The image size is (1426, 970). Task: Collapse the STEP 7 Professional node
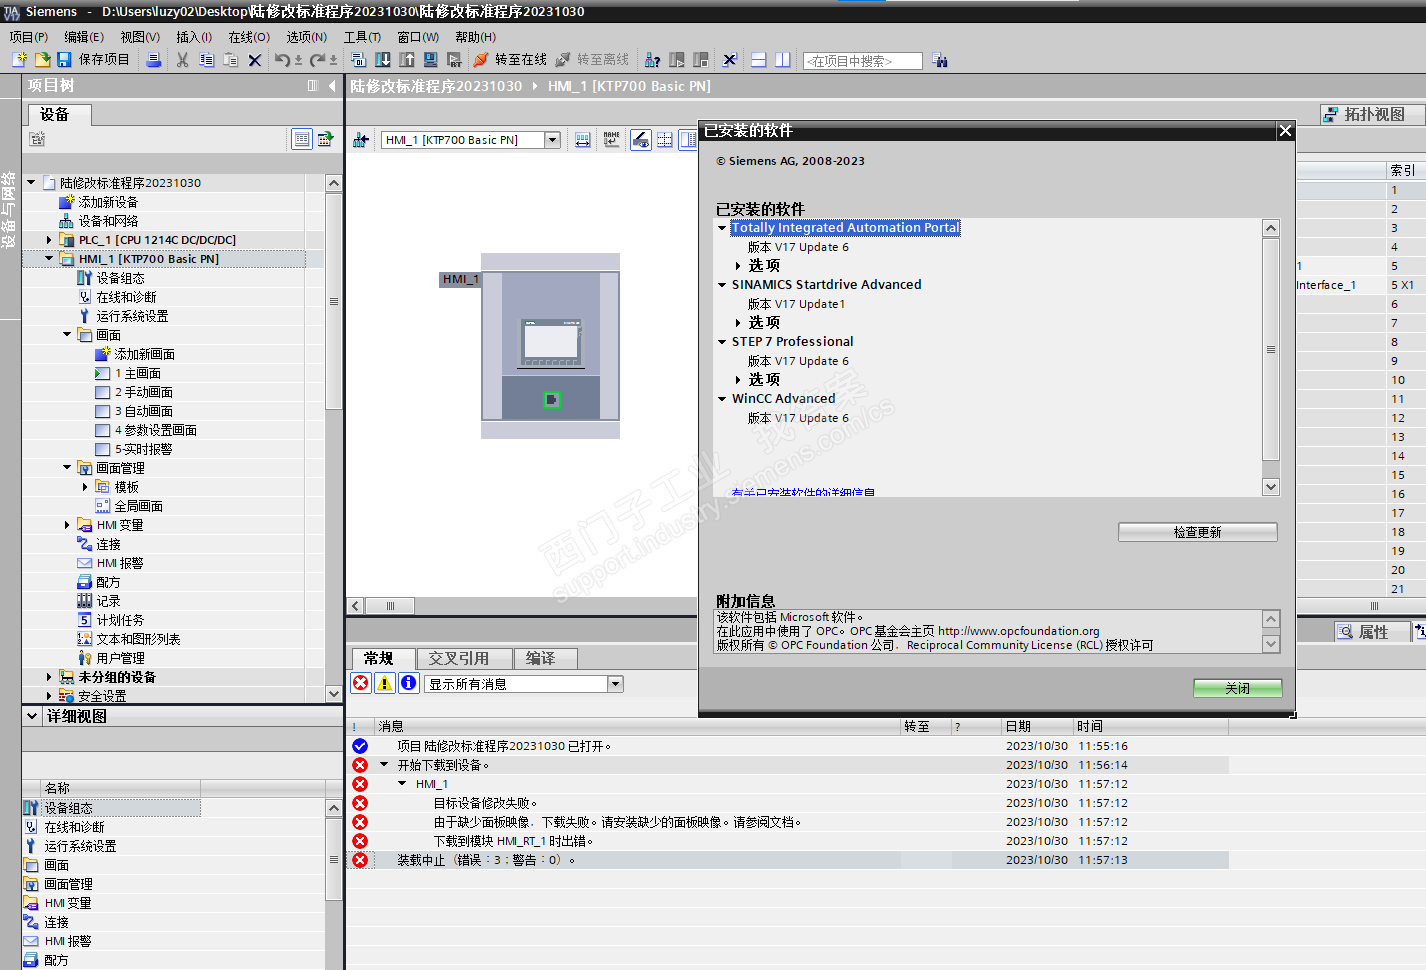pos(722,342)
